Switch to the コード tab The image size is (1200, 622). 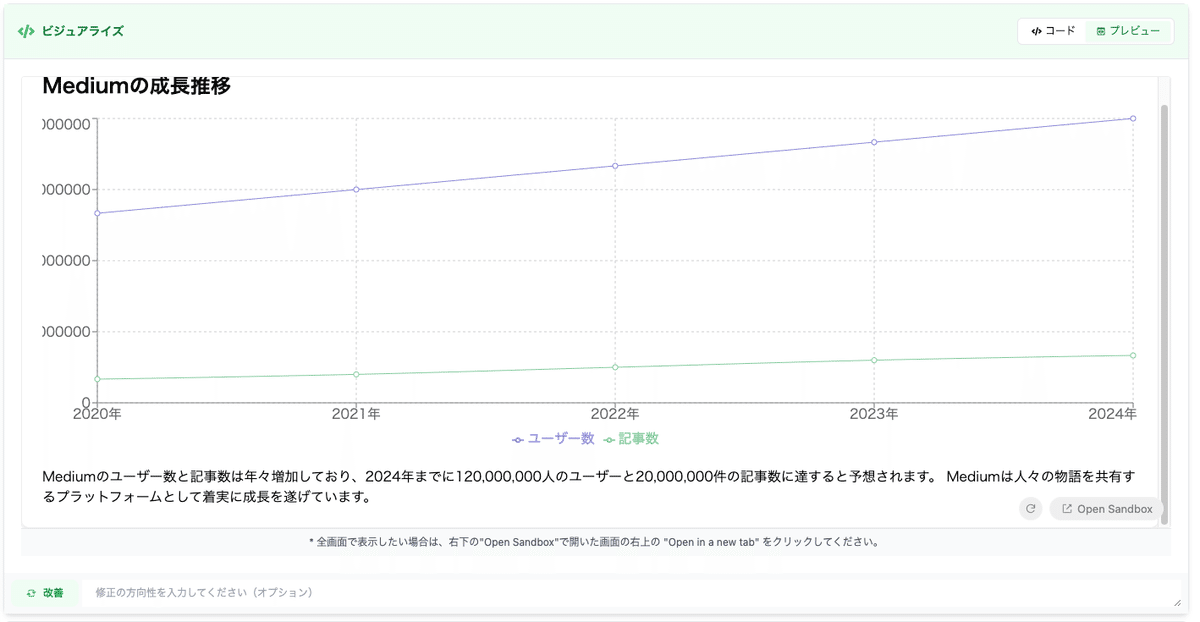tap(1053, 31)
